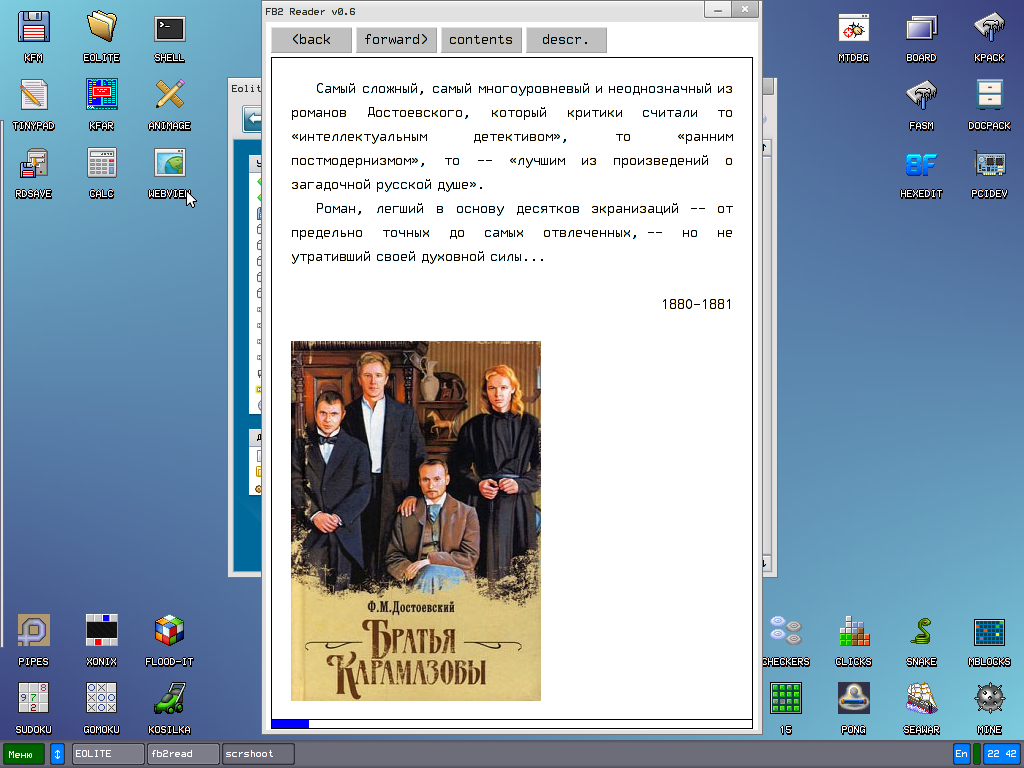This screenshot has height=768, width=1024.
Task: Minimize the FB2 Reader window
Action: [718, 10]
